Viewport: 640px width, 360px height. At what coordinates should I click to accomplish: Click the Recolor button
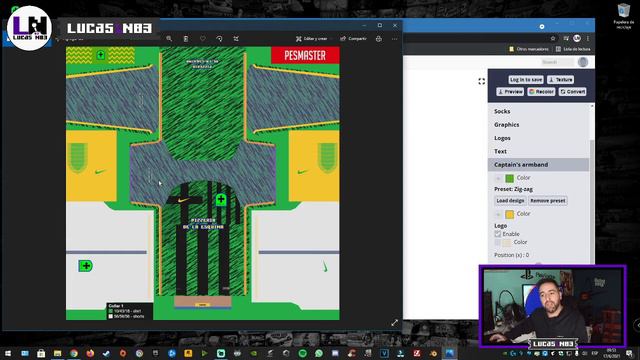pyautogui.click(x=541, y=91)
